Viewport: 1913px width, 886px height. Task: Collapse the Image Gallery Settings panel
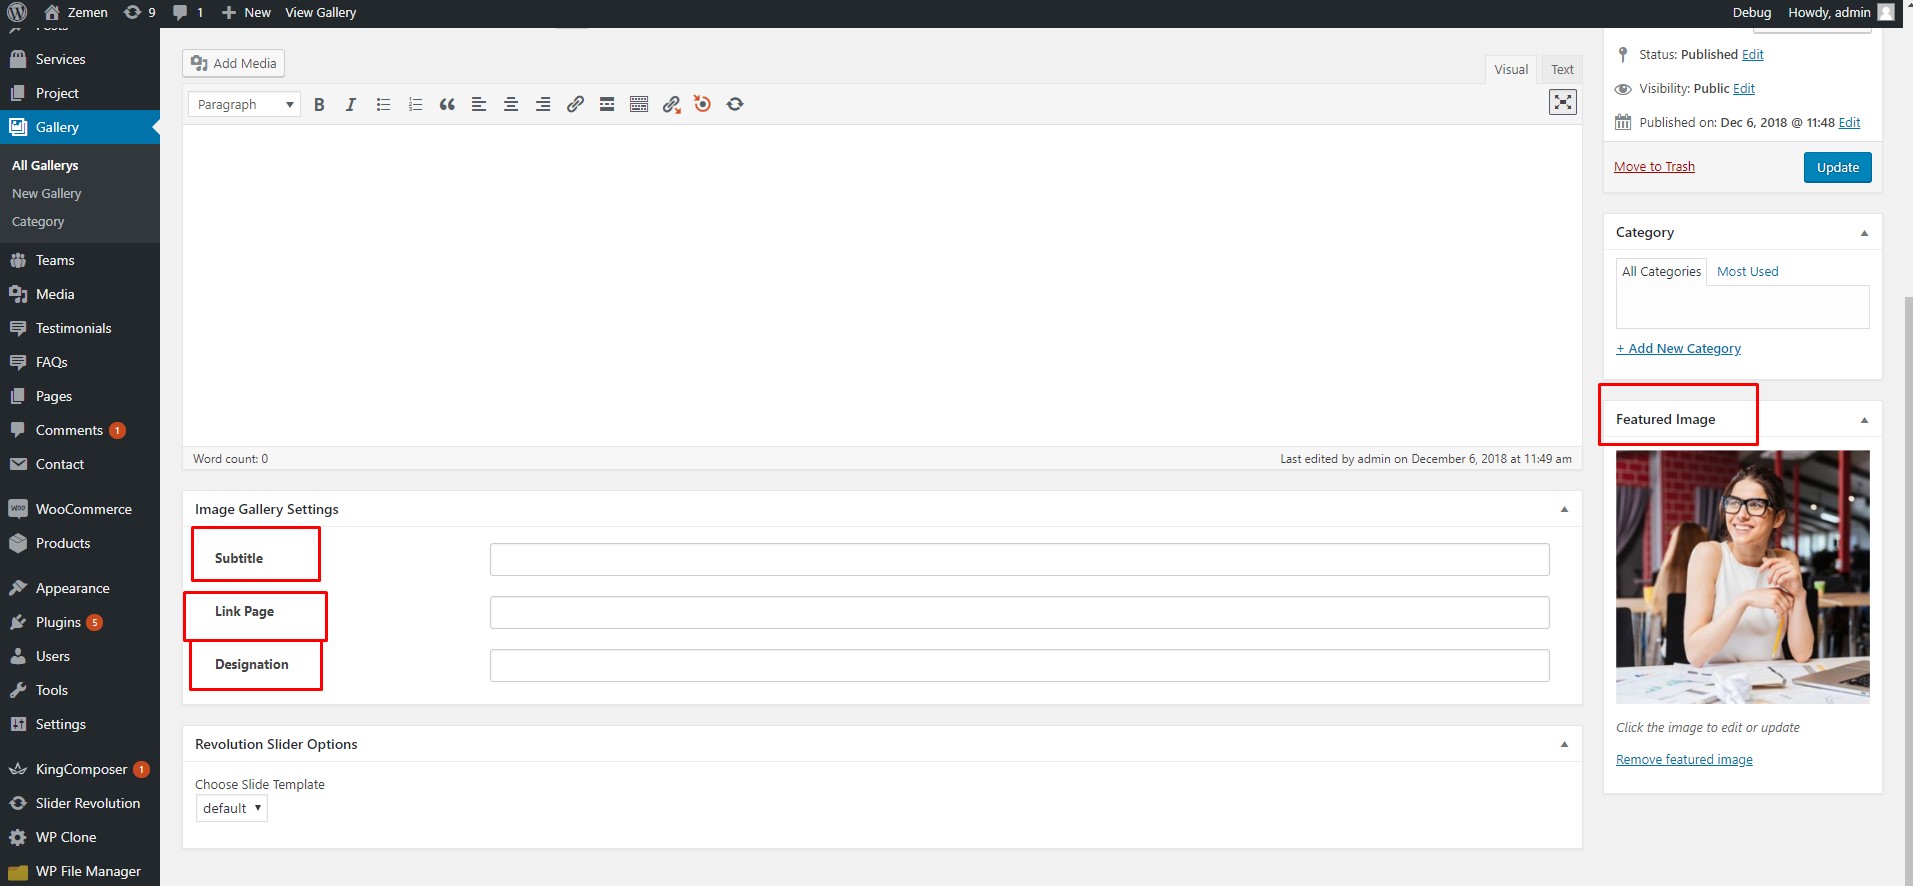tap(1564, 509)
